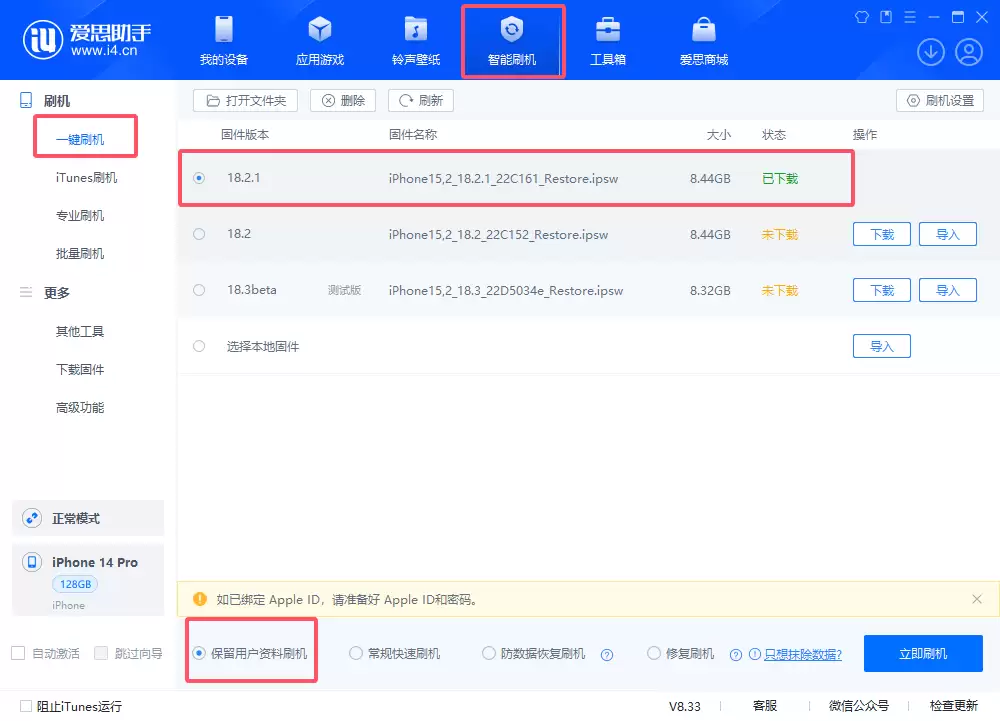Viewport: 1000px width, 721px height.
Task: Go to 下载固件 sidebar item
Action: click(x=80, y=370)
